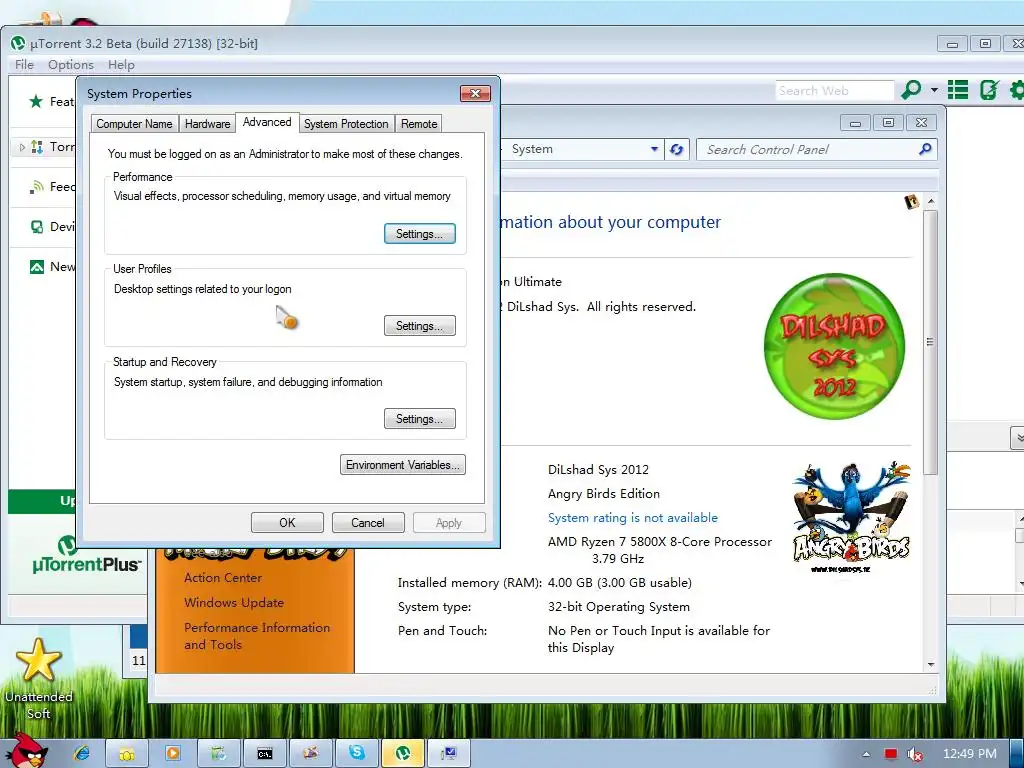Open the Feeds RSS icon in sidebar
The height and width of the screenshot is (768, 1024).
click(37, 187)
